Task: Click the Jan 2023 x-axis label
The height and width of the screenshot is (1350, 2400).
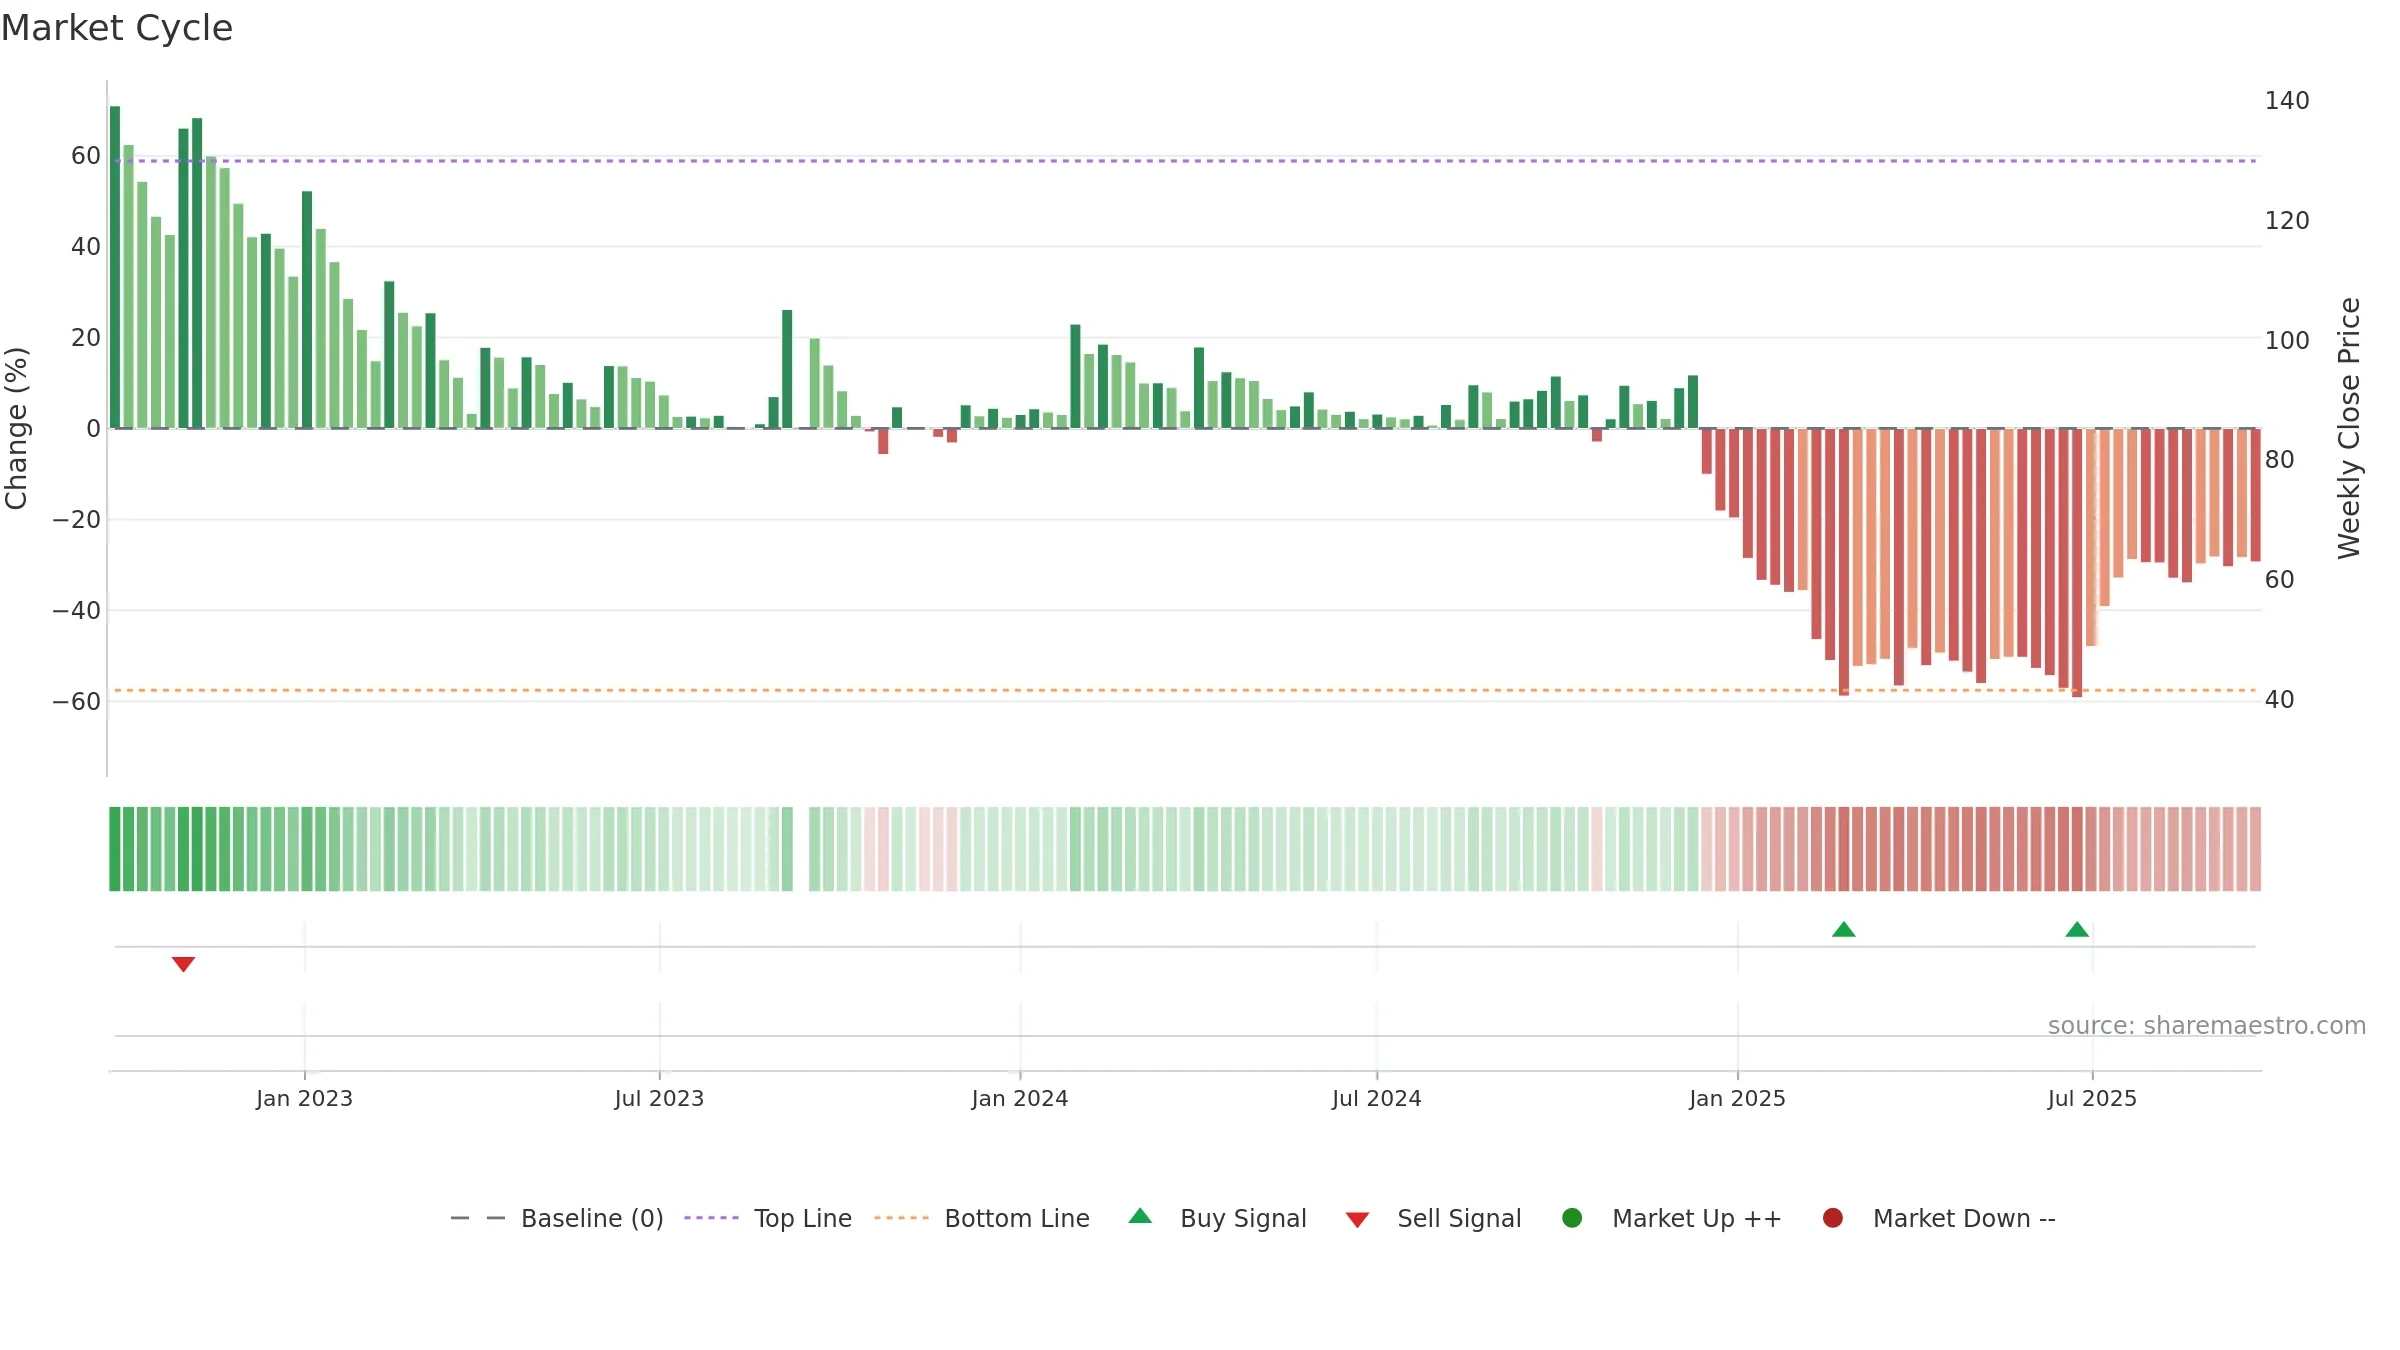Action: click(x=304, y=1099)
